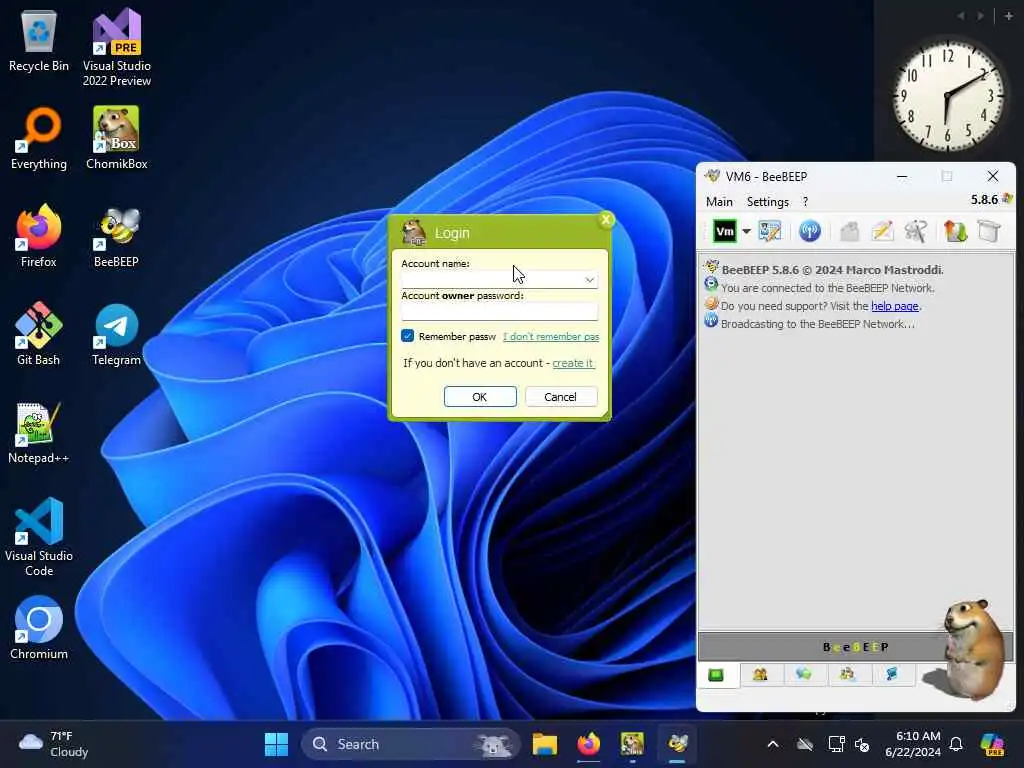
Task: Switch to the groups tab in BeeBEEP
Action: click(x=847, y=675)
